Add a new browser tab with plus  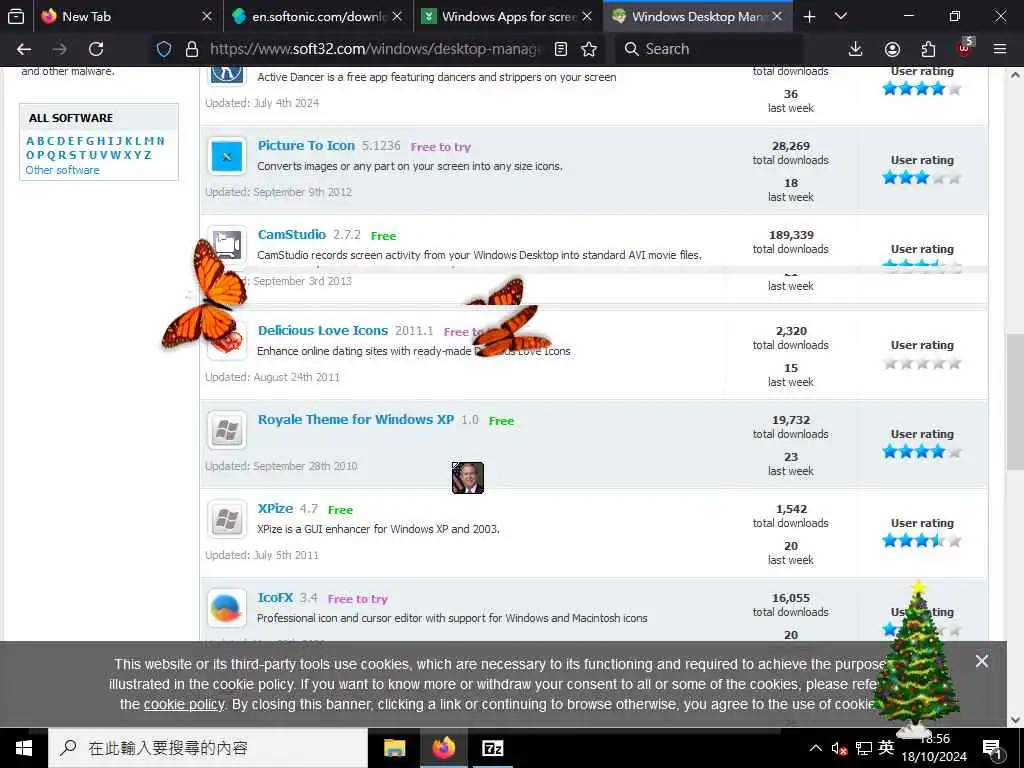pyautogui.click(x=809, y=16)
